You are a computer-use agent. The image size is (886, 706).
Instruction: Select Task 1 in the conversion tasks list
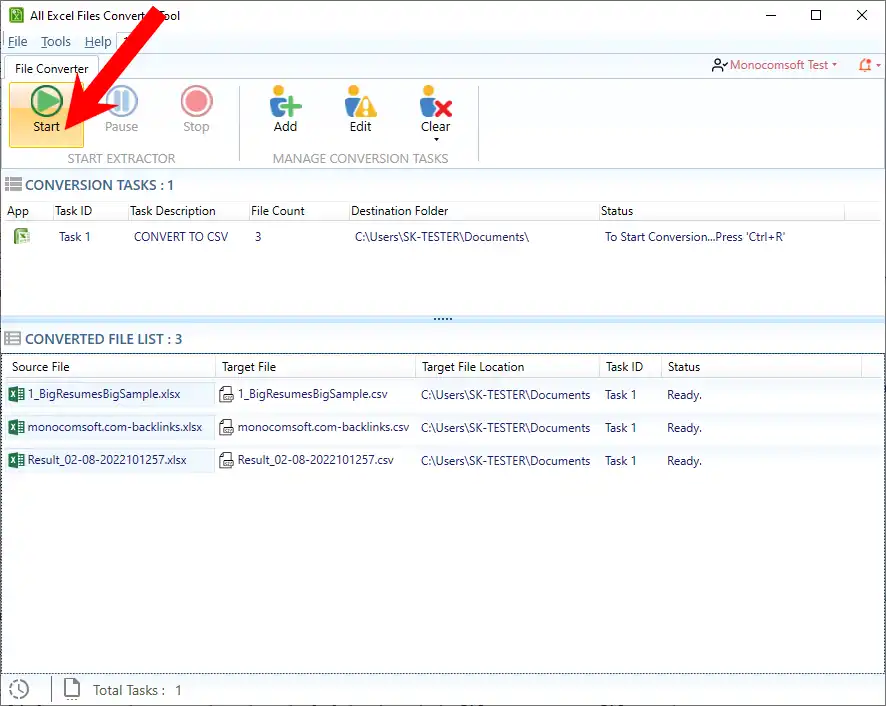click(x=75, y=237)
